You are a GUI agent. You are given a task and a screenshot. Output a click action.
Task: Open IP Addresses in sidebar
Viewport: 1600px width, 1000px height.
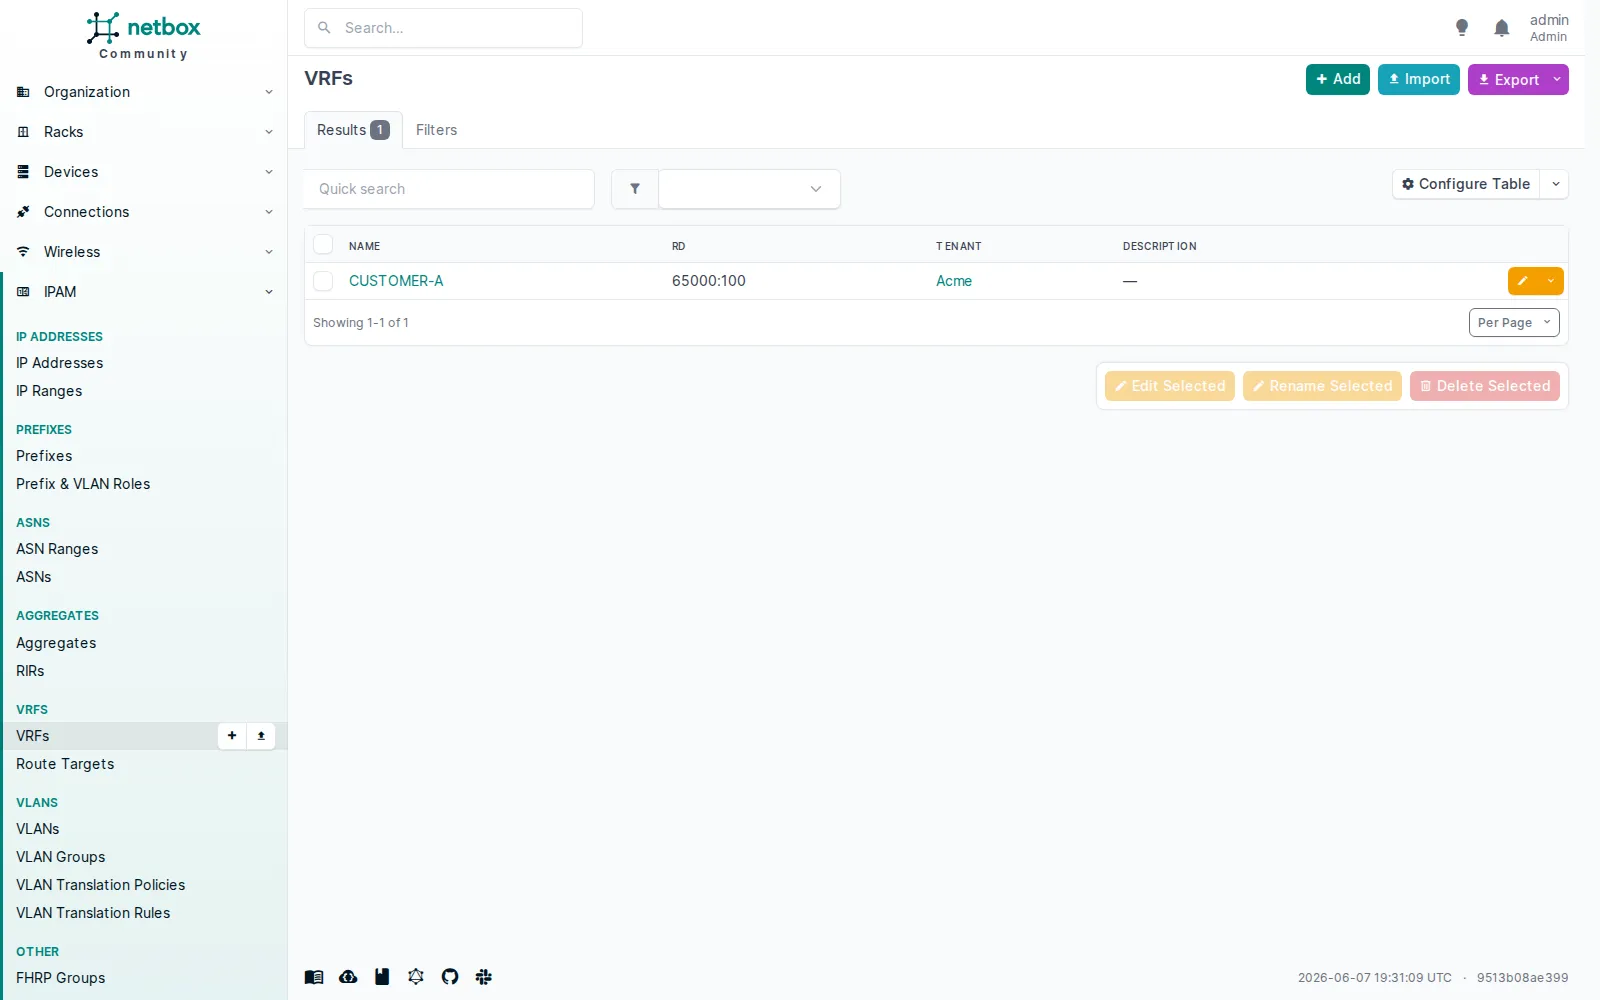(60, 363)
